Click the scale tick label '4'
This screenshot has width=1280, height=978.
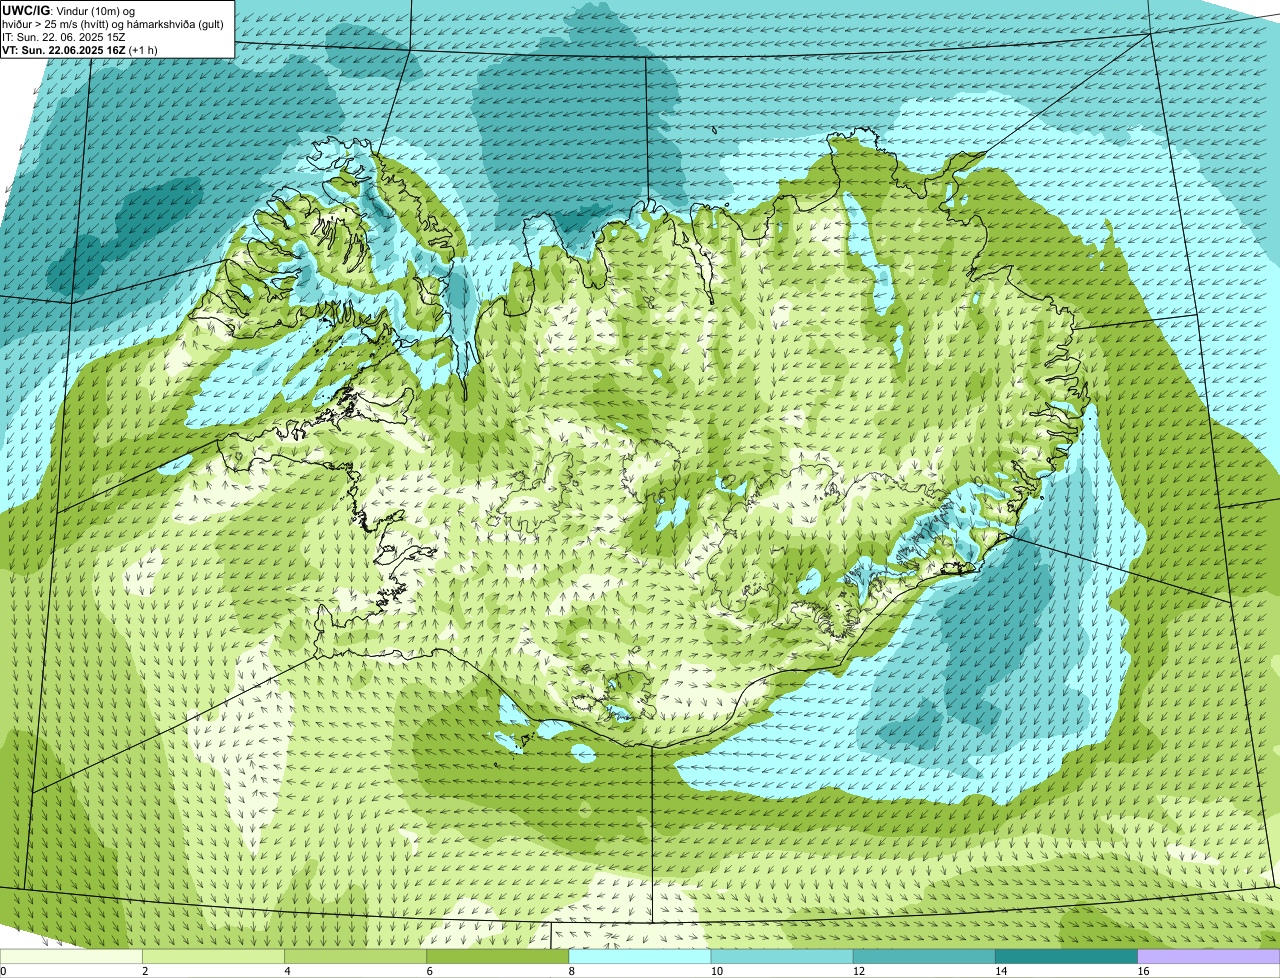[287, 971]
